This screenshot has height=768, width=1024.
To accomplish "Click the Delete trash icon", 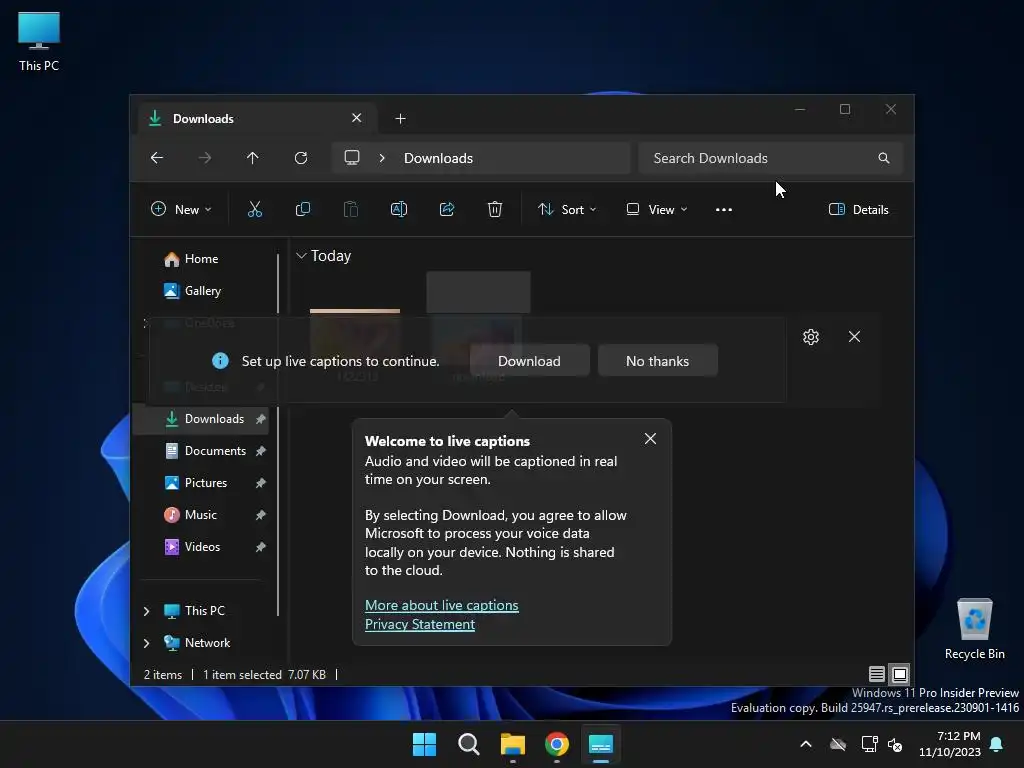I will pos(495,210).
